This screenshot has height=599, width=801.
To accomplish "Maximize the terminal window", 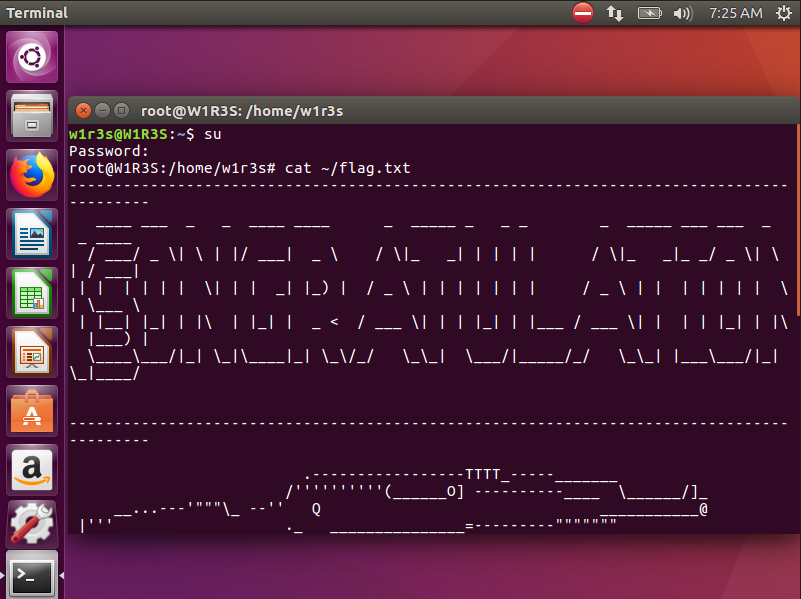I will pos(120,110).
